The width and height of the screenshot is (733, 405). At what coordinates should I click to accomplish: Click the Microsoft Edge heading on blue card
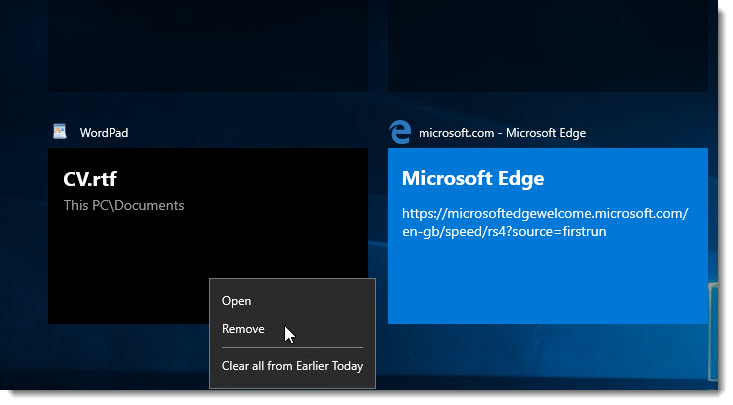click(x=473, y=178)
